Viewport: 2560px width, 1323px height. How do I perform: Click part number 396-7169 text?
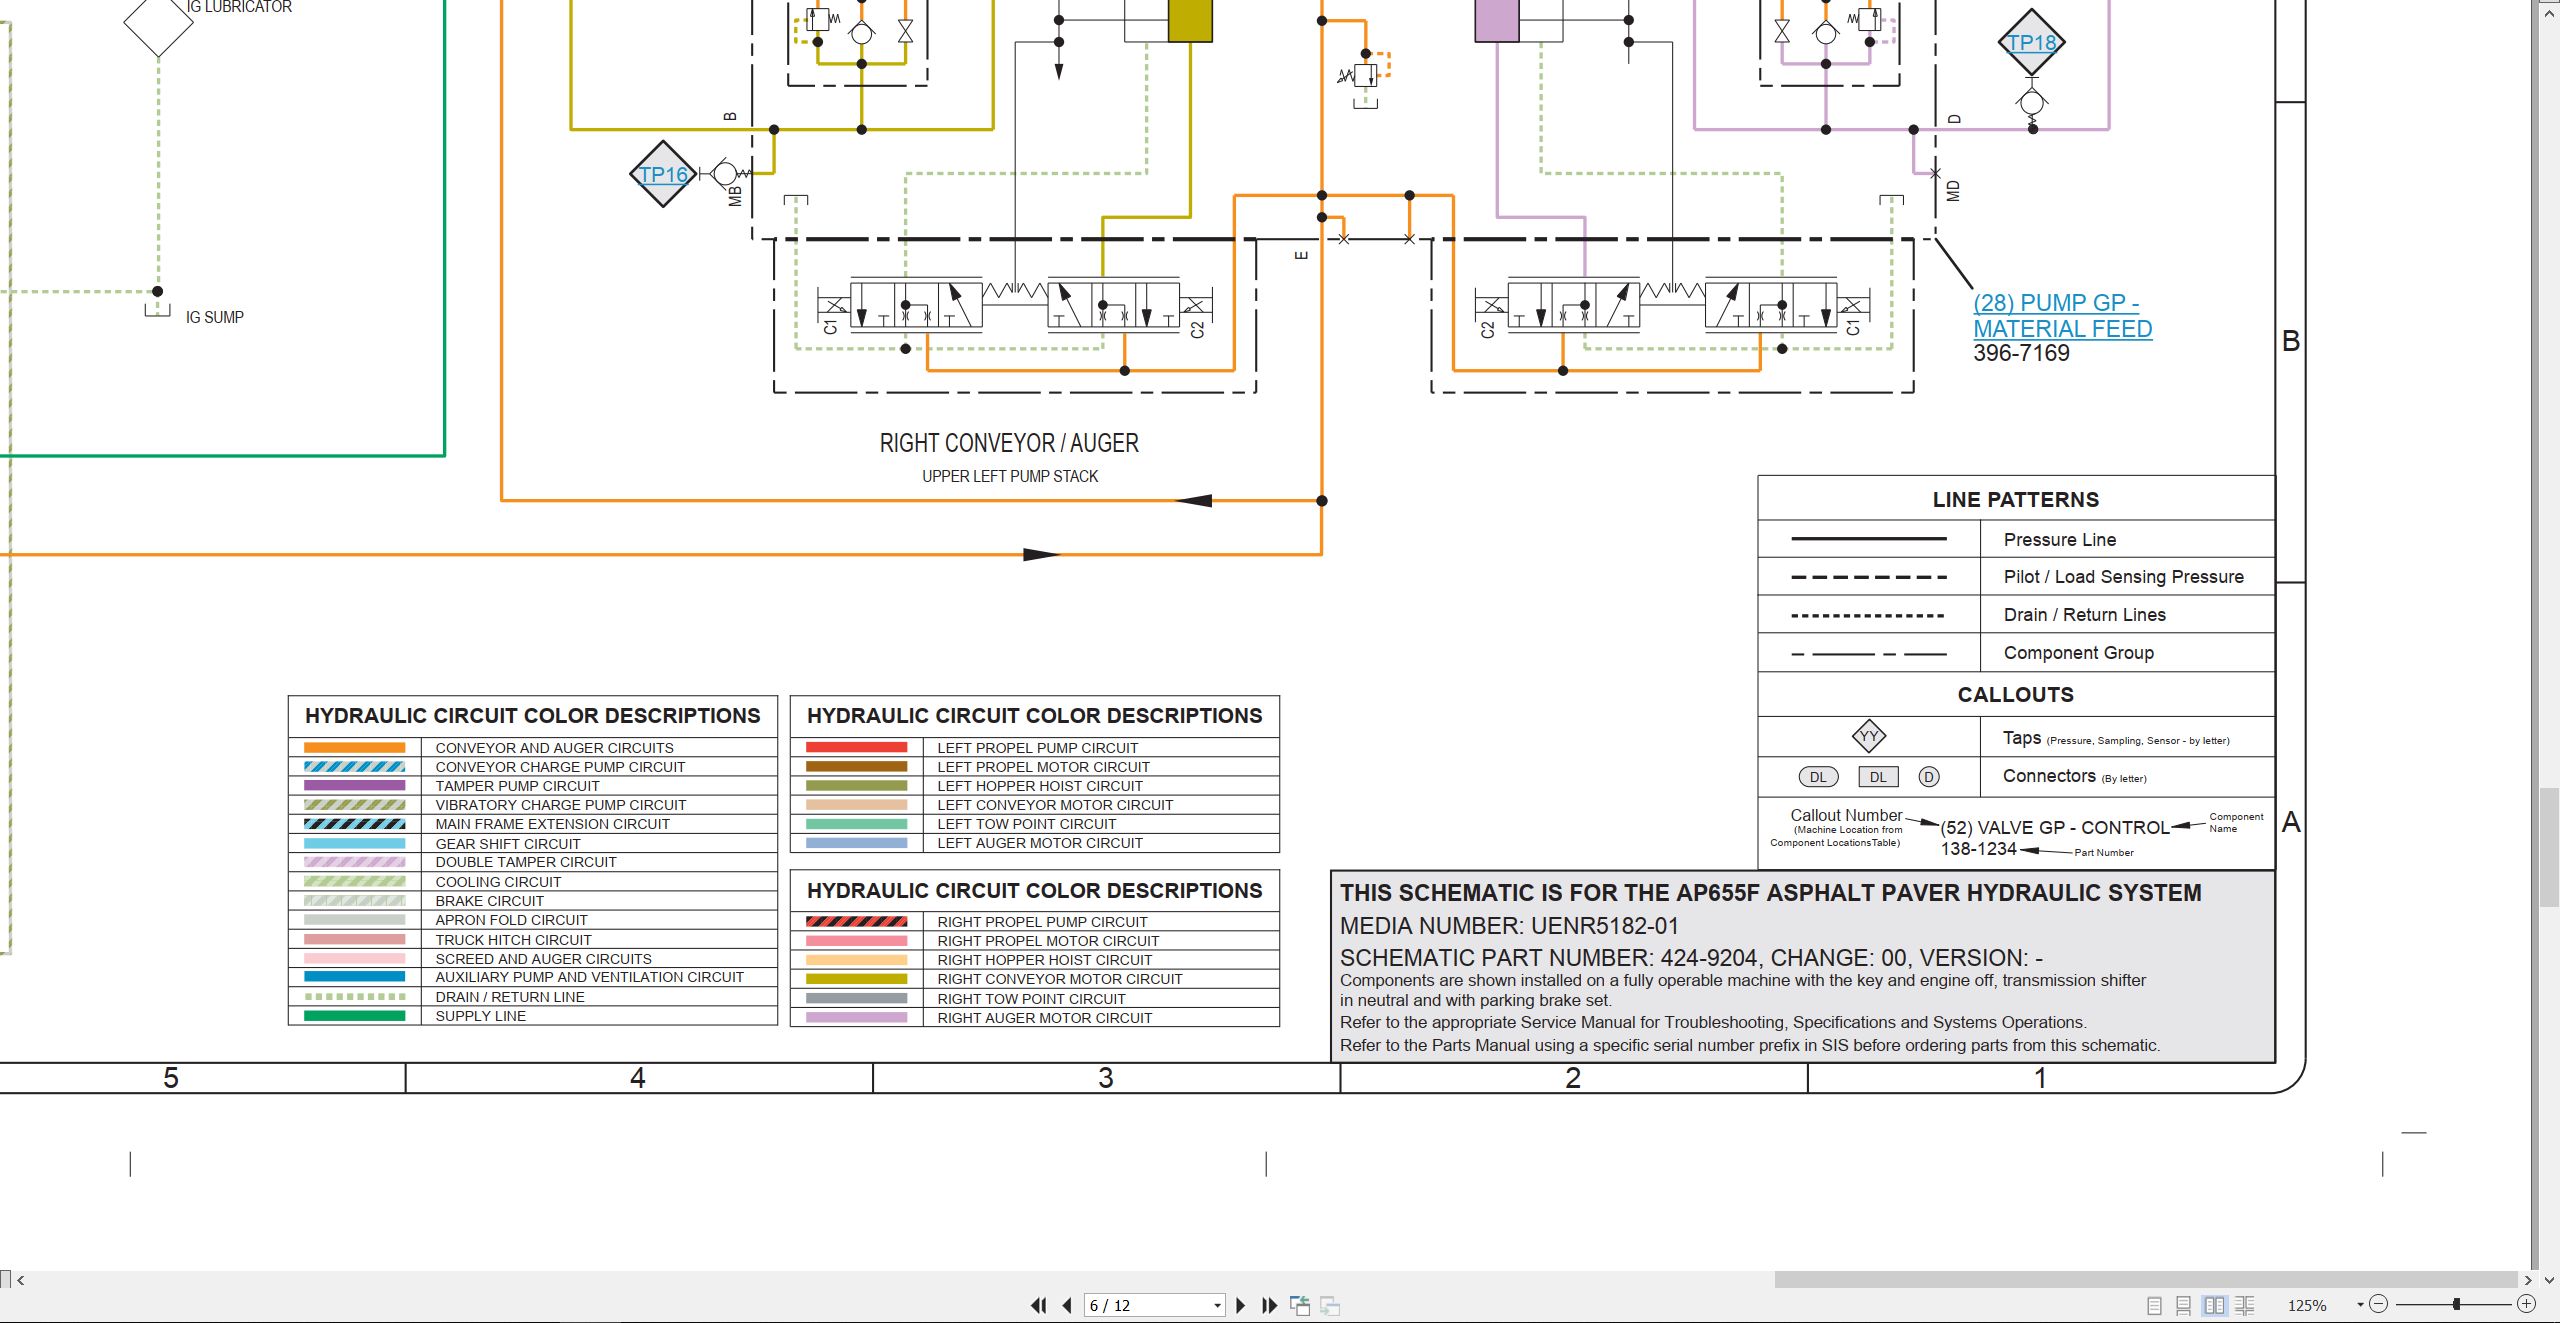coord(2021,353)
